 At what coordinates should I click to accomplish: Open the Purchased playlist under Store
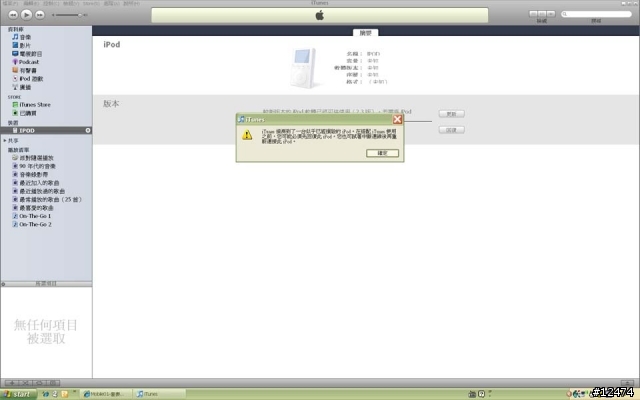(24, 113)
